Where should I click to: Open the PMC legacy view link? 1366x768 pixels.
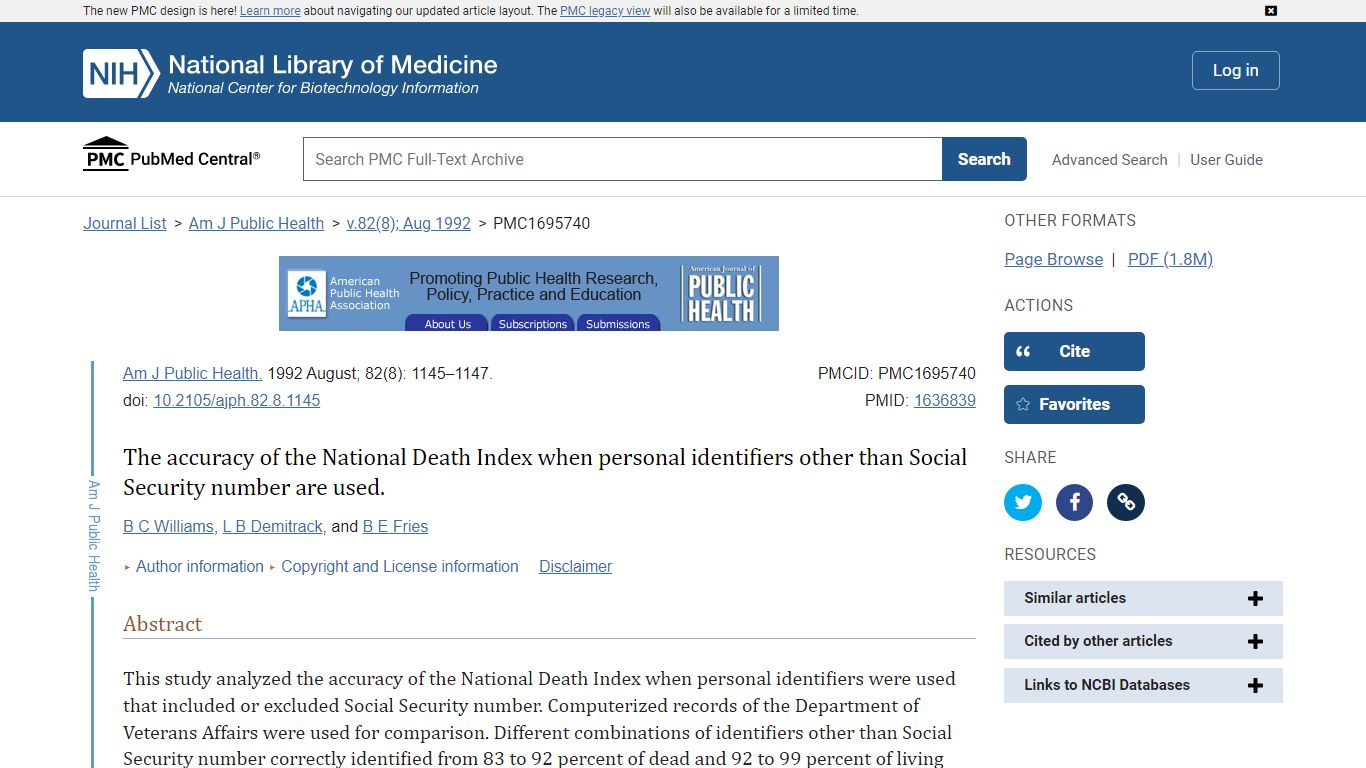pyautogui.click(x=605, y=11)
